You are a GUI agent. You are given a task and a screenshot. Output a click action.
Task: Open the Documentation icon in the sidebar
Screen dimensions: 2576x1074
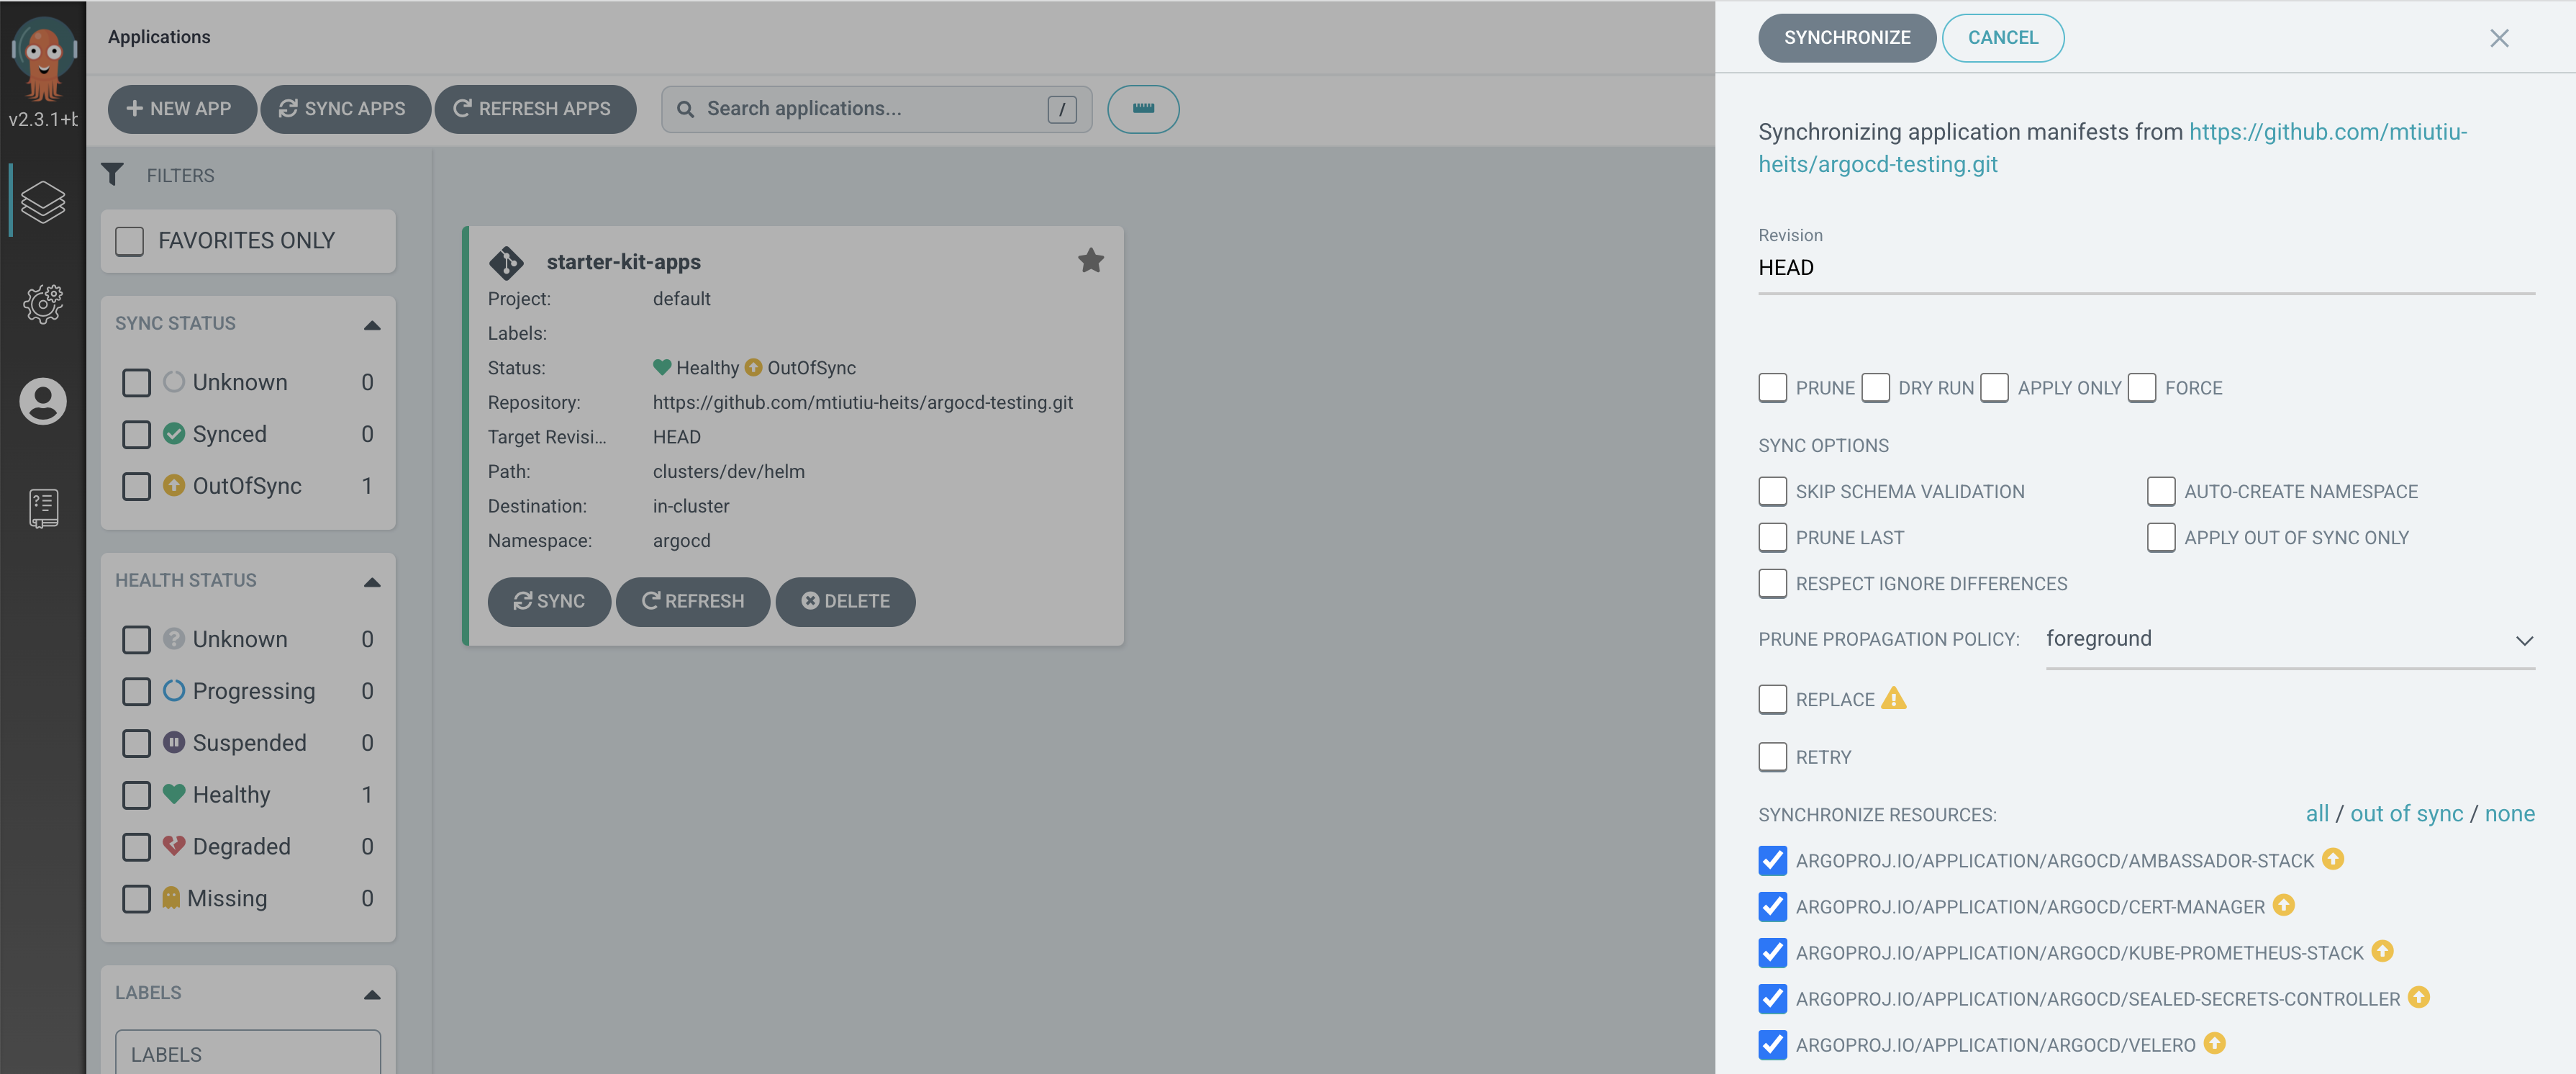pyautogui.click(x=43, y=508)
